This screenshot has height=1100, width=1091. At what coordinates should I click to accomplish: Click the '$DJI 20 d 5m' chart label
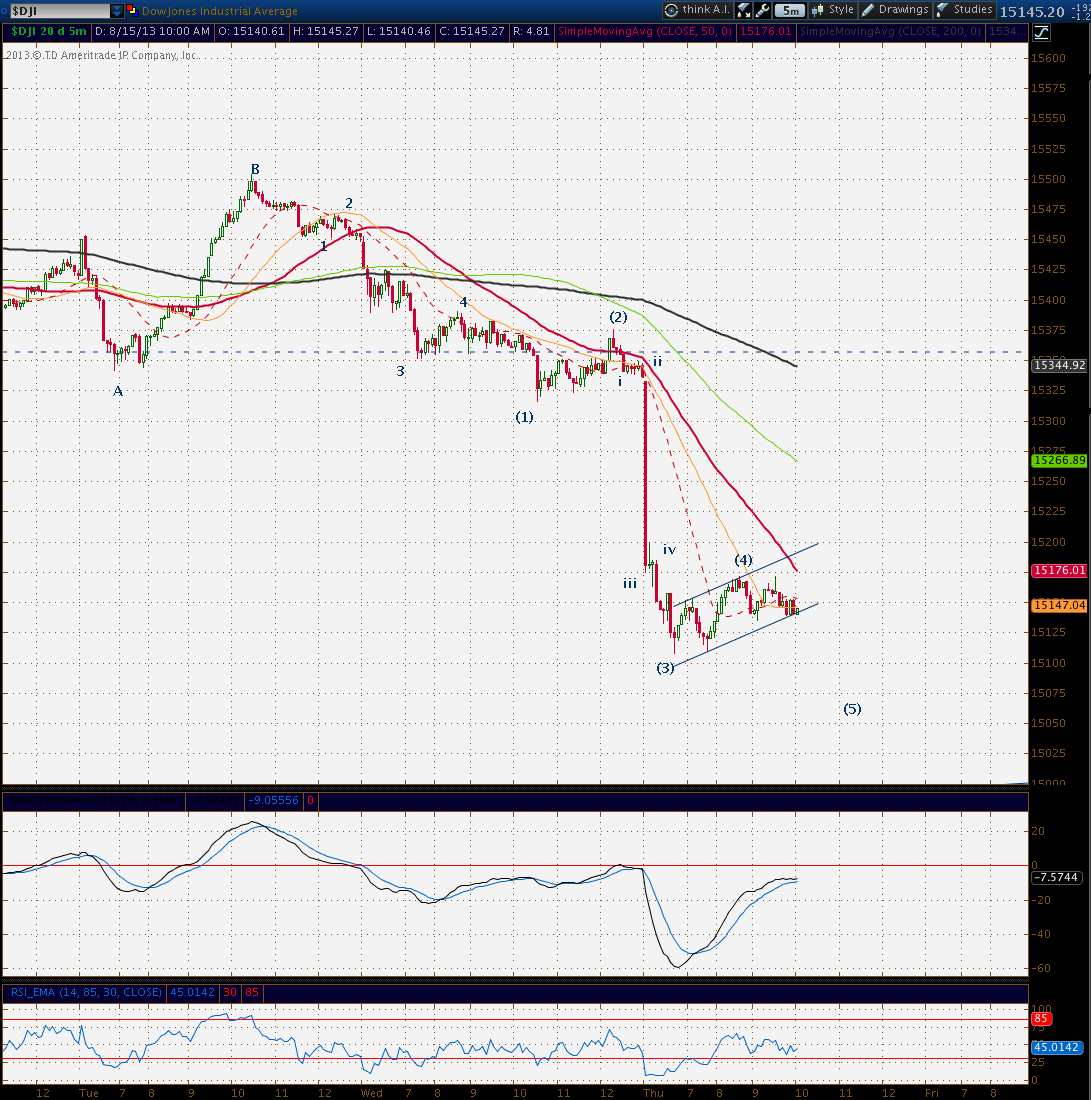coord(48,32)
